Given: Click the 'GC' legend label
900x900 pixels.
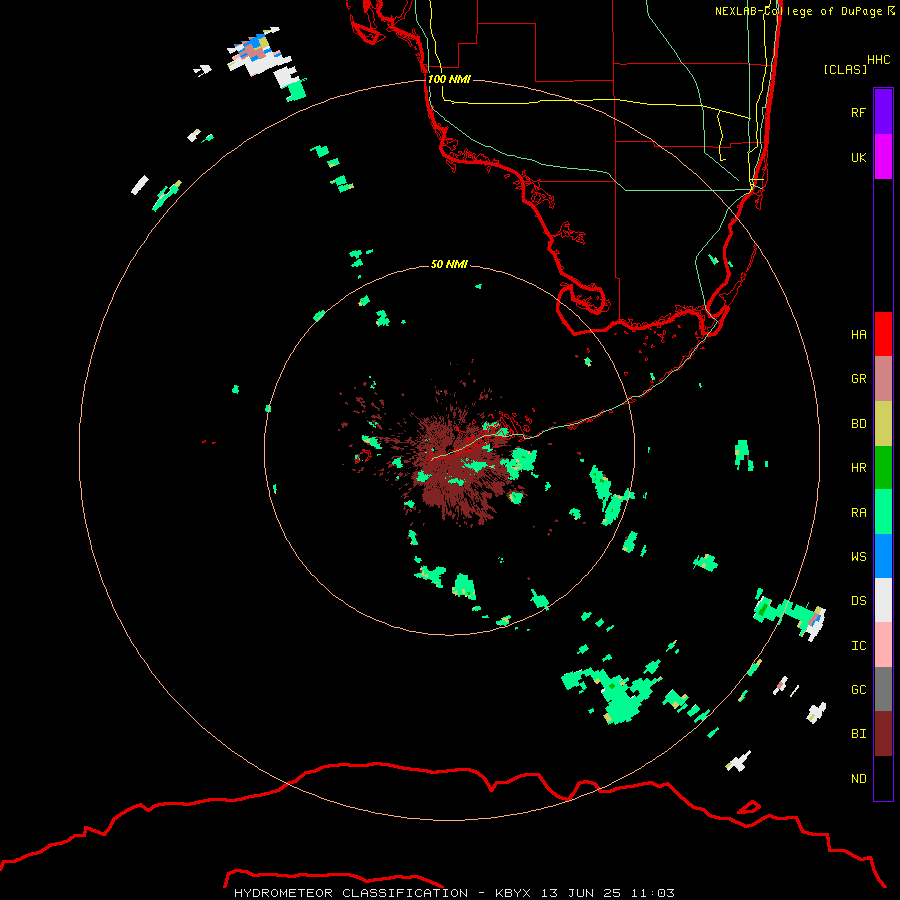Looking at the screenshot, I should pos(858,690).
